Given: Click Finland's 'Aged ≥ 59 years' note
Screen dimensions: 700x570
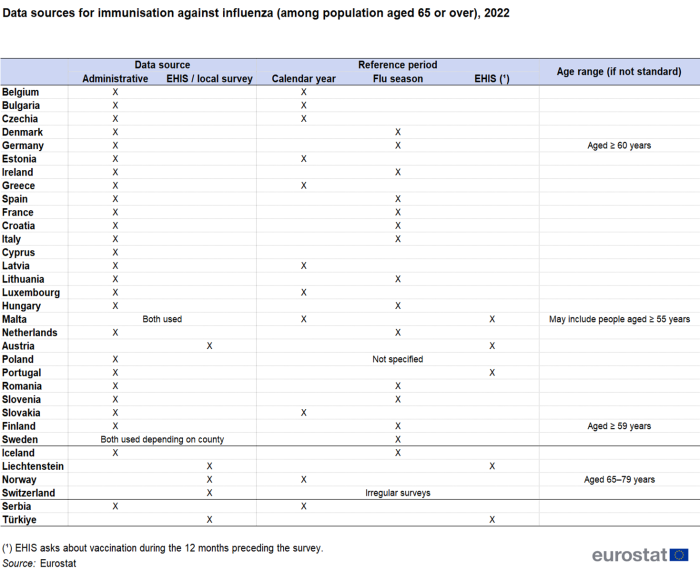Looking at the screenshot, I should [x=619, y=426].
